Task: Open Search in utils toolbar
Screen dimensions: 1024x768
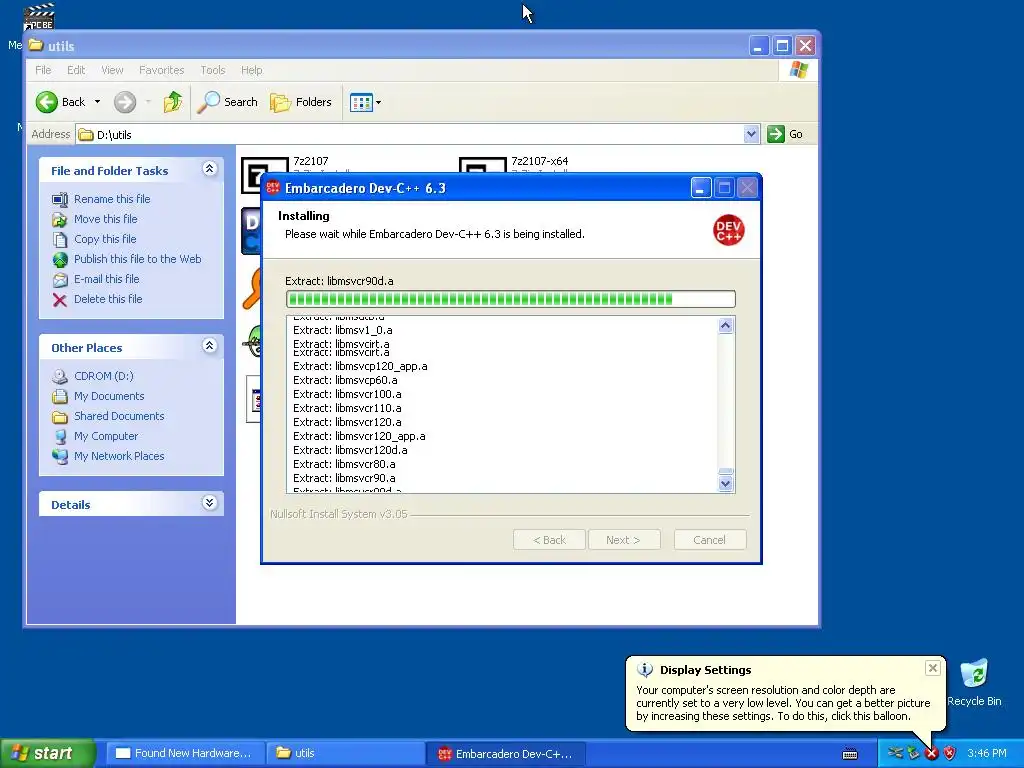Action: click(227, 102)
